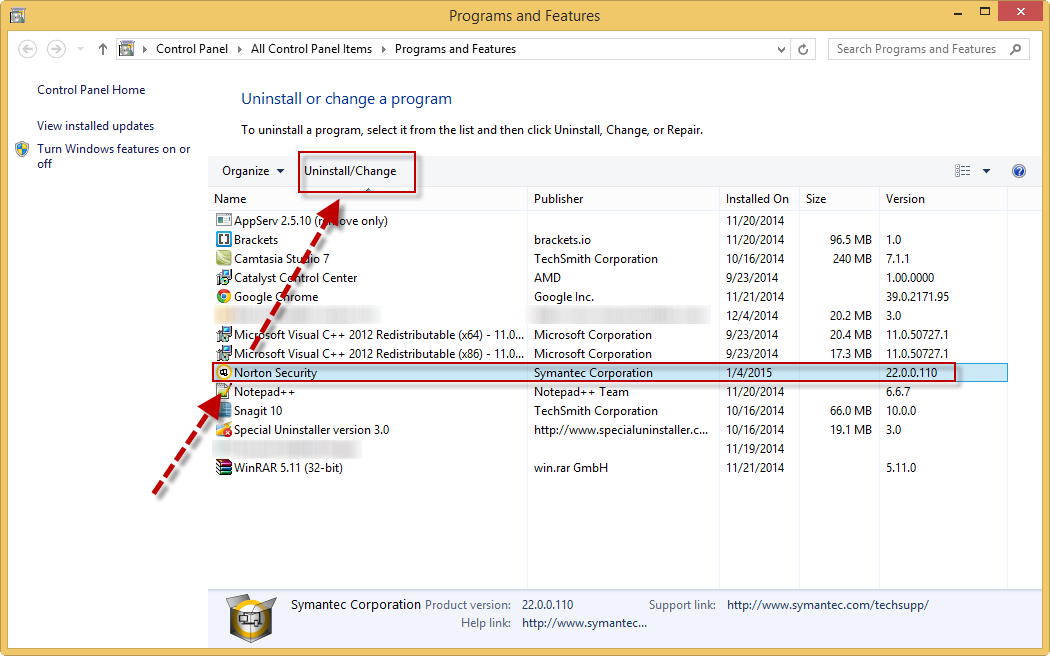Select the "Brackets" program name
1050x656 pixels.
(x=256, y=240)
